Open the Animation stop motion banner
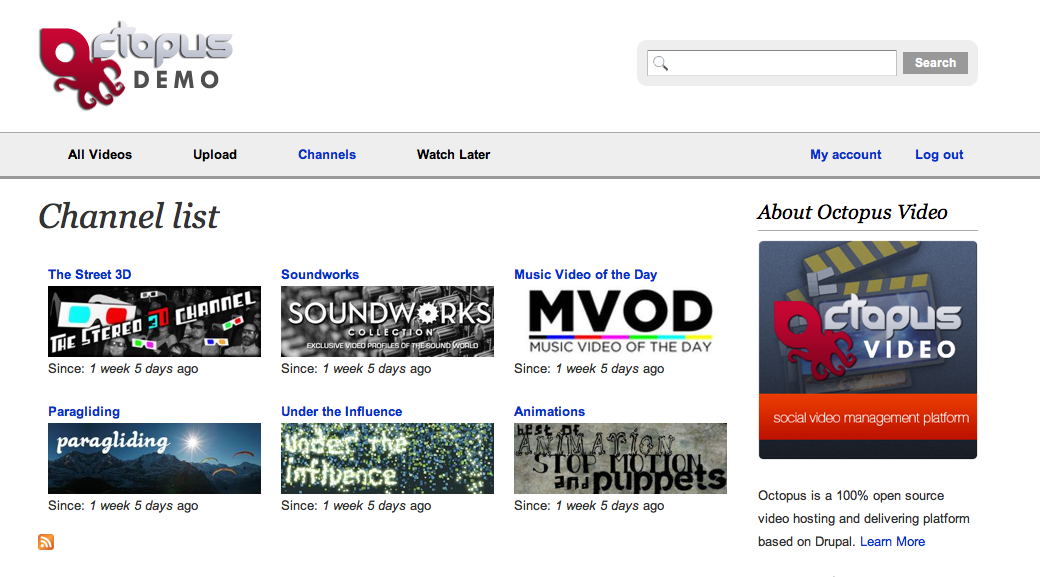Screen dimensions: 1040x577 click(x=620, y=458)
